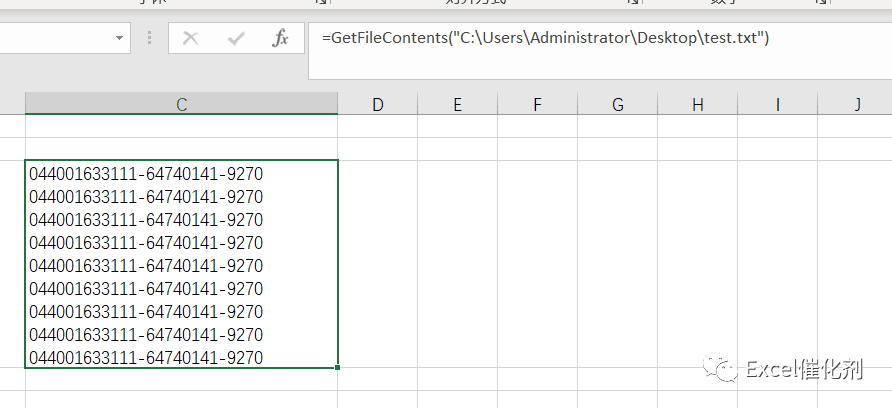Select column G header
Image resolution: width=892 pixels, height=408 pixels.
click(x=618, y=104)
